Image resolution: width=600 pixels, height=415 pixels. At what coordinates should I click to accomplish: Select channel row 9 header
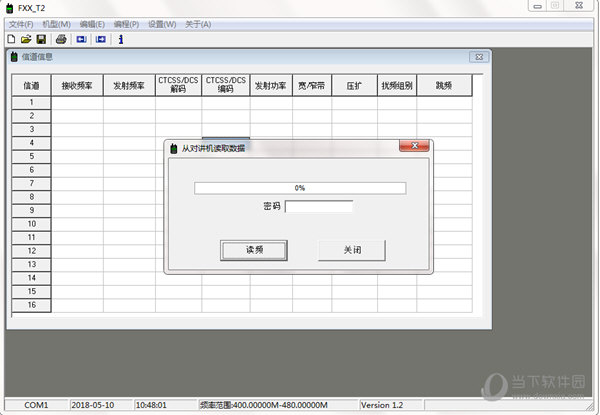pos(31,210)
